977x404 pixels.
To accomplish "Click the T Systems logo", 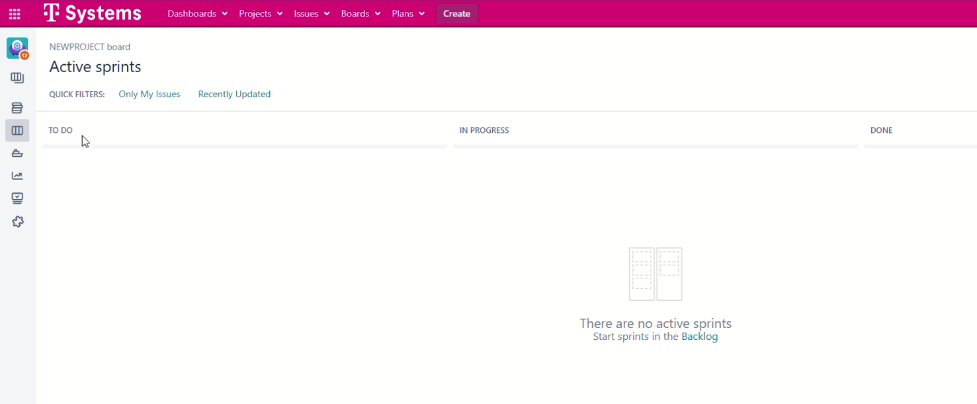I will [x=92, y=13].
